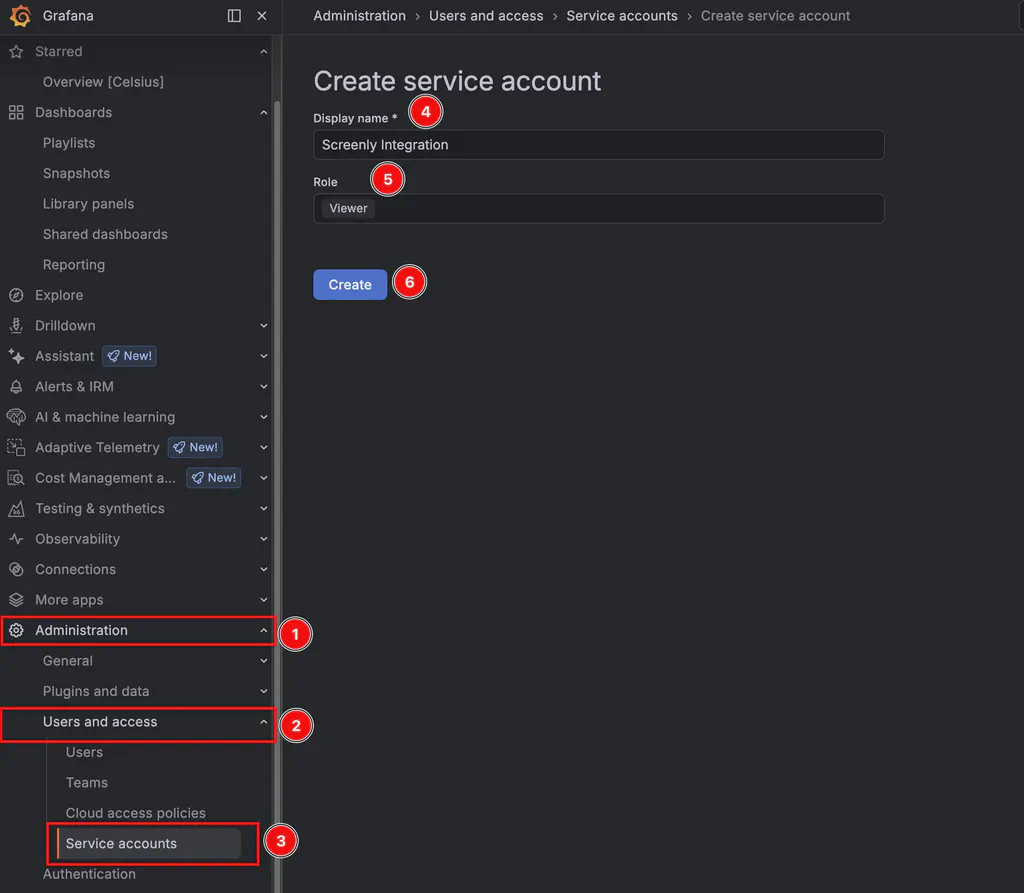Select the Observability icon

(x=16, y=539)
